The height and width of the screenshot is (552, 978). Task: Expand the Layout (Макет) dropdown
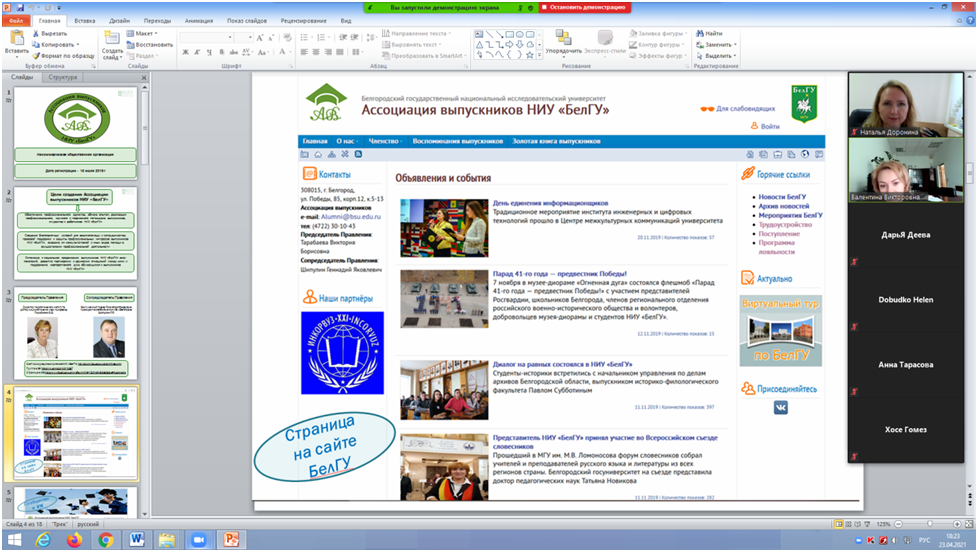pos(152,33)
